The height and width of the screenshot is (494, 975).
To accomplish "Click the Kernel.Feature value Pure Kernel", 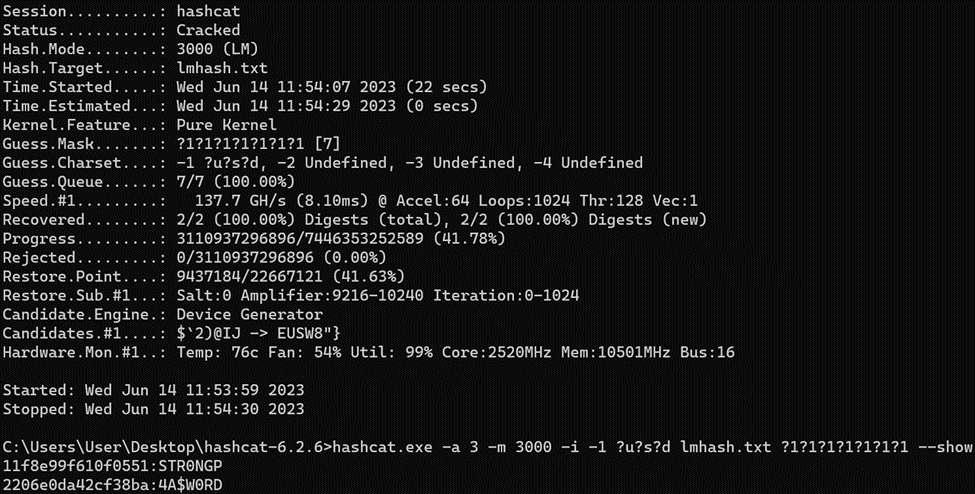I will click(227, 125).
